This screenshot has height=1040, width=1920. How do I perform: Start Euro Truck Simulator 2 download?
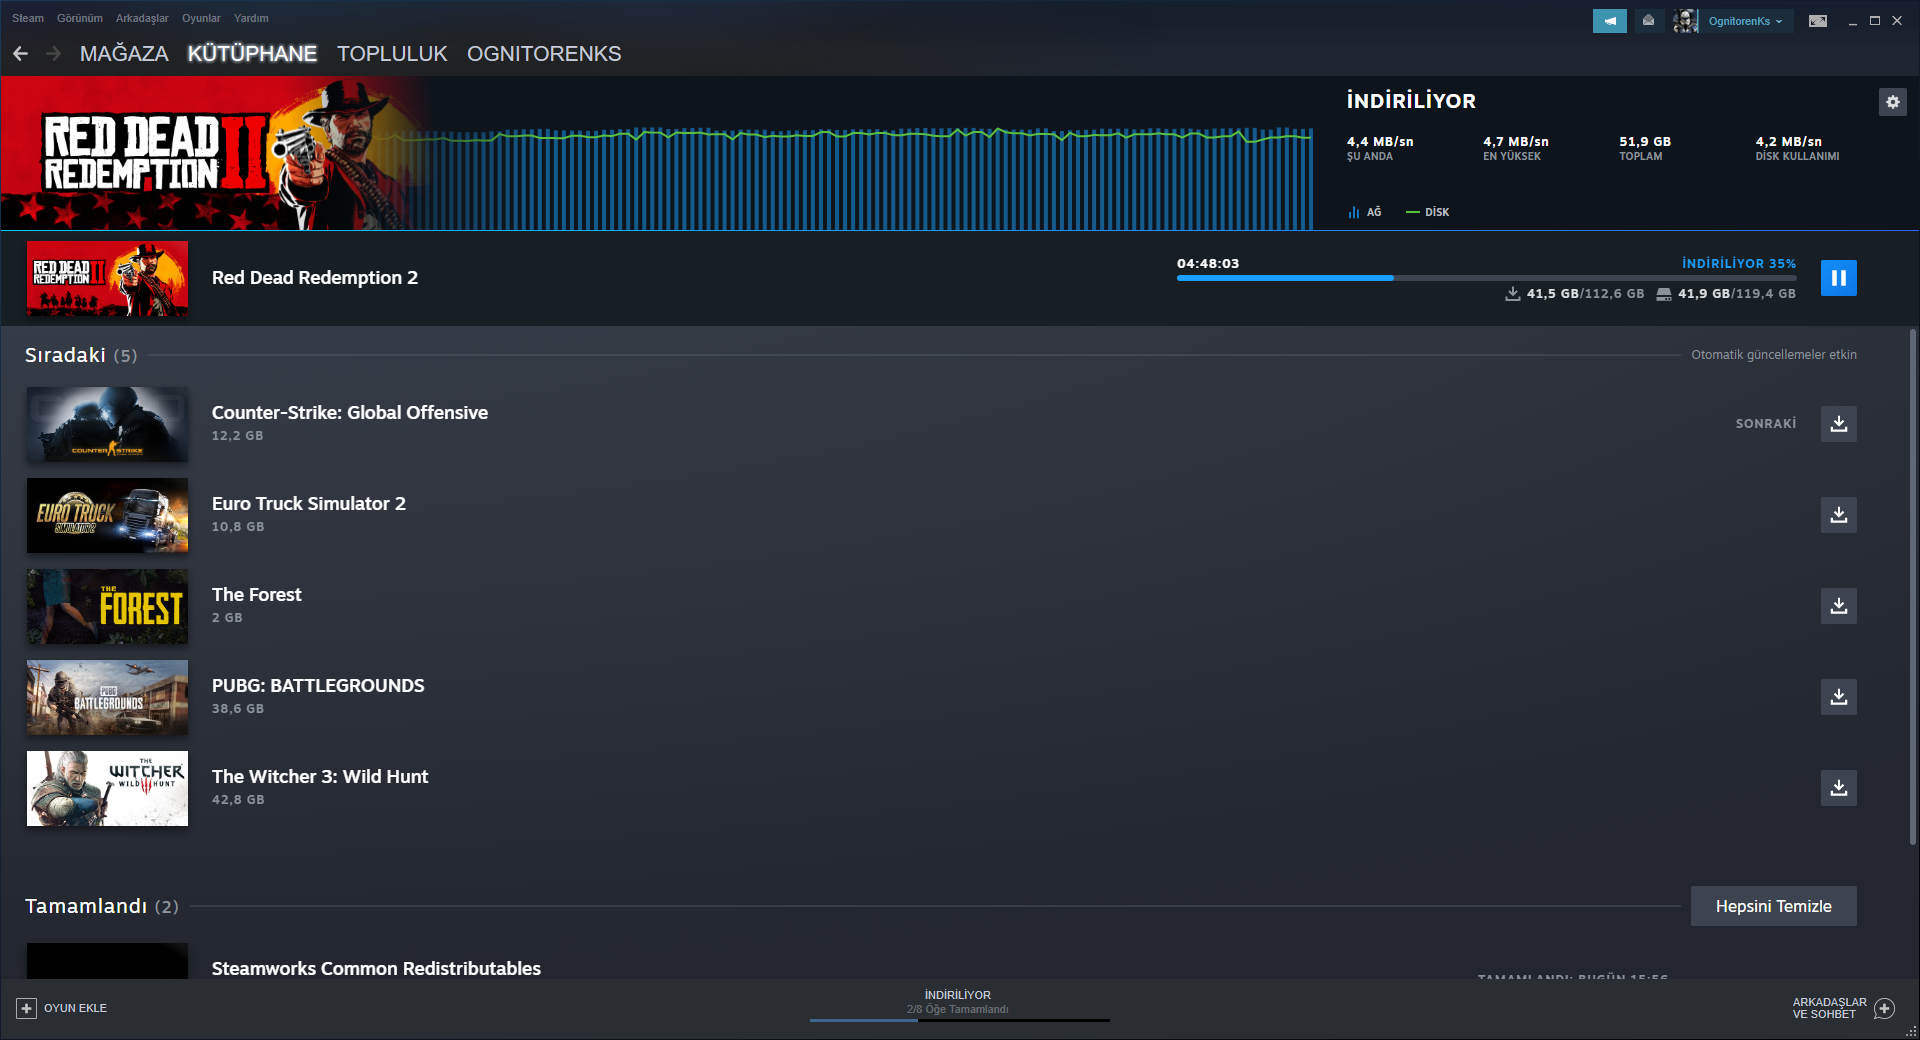tap(1838, 515)
